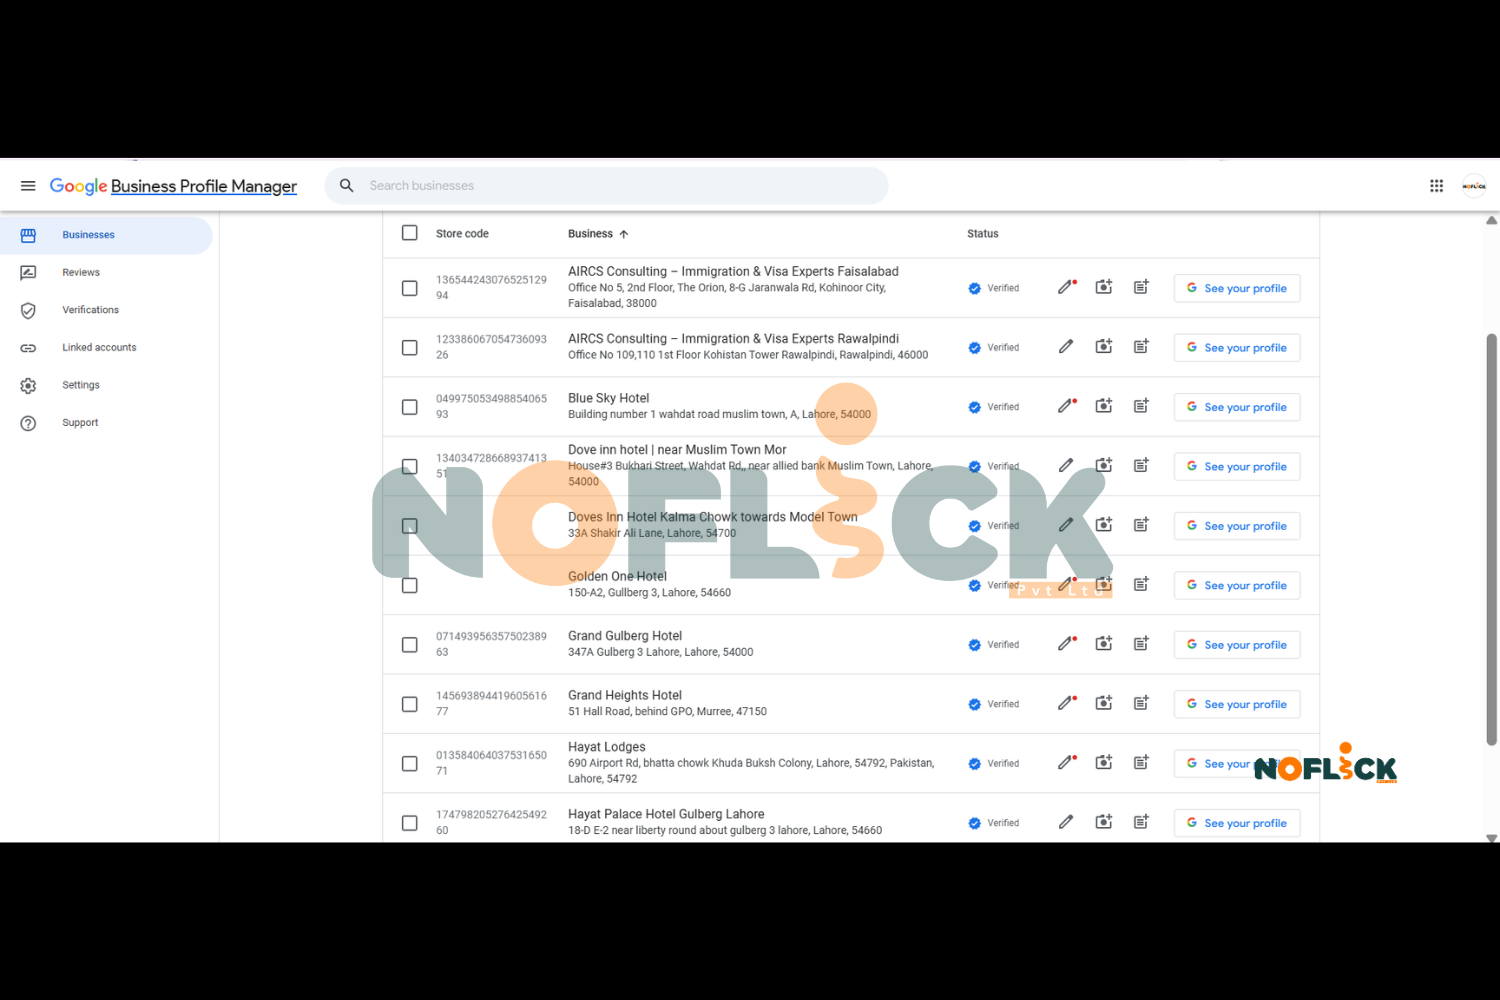The image size is (1500, 1000).
Task: Create post for Grand Gulberg Hotel
Action: click(1141, 644)
